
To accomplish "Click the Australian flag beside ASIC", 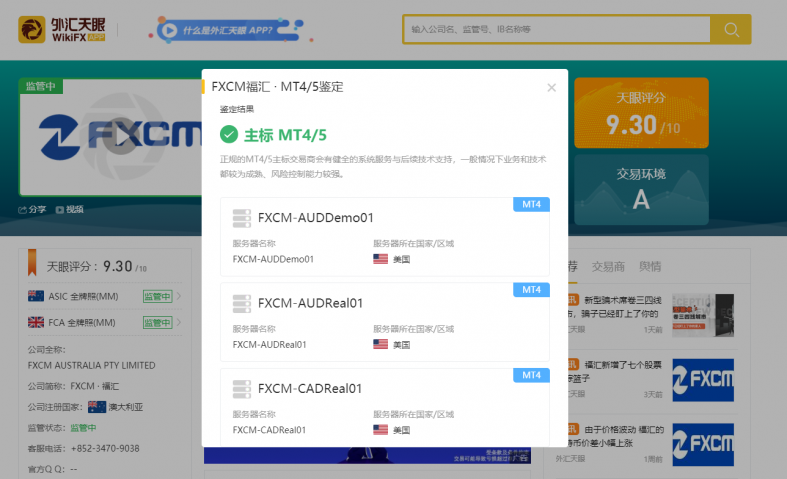I will pos(36,296).
